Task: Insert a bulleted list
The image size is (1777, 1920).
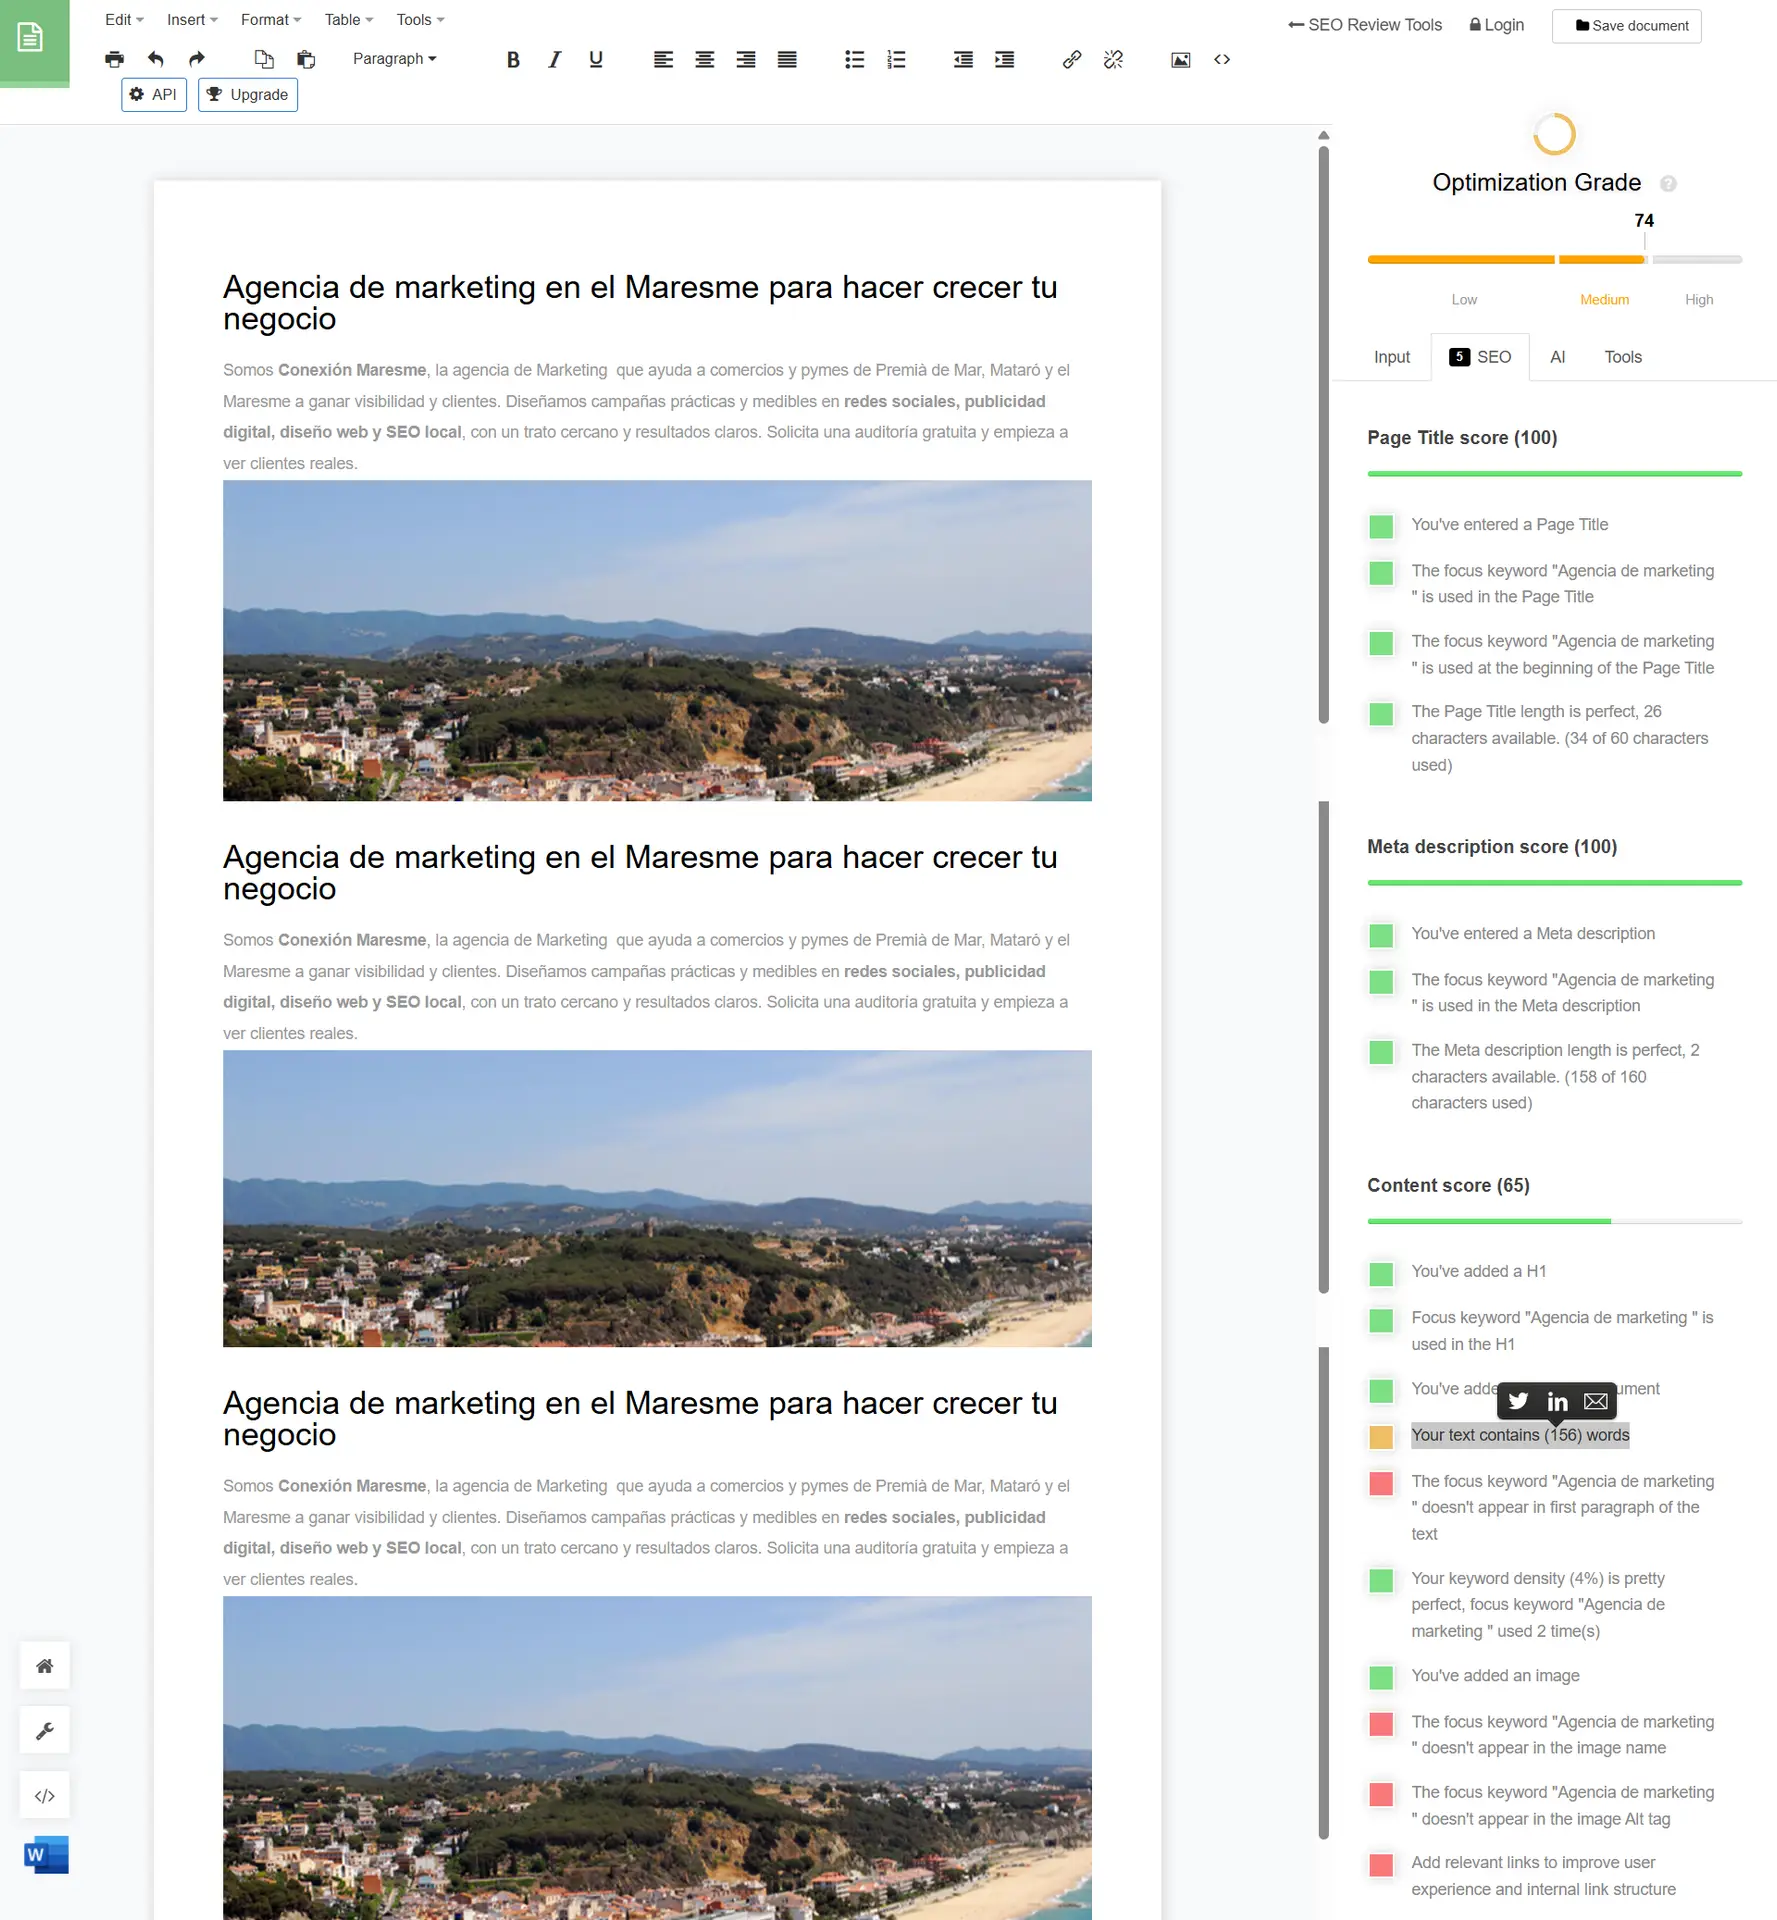Action: tap(854, 60)
